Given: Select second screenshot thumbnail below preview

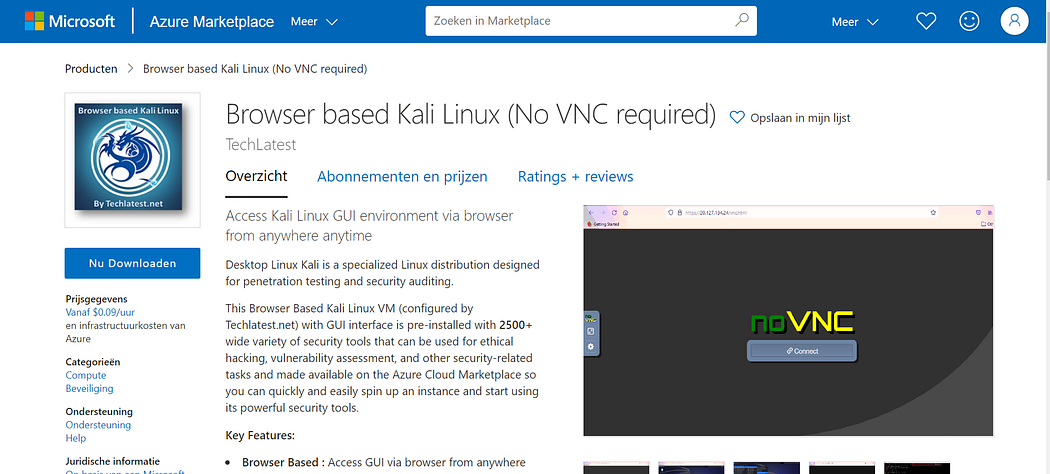Looking at the screenshot, I should (x=691, y=467).
